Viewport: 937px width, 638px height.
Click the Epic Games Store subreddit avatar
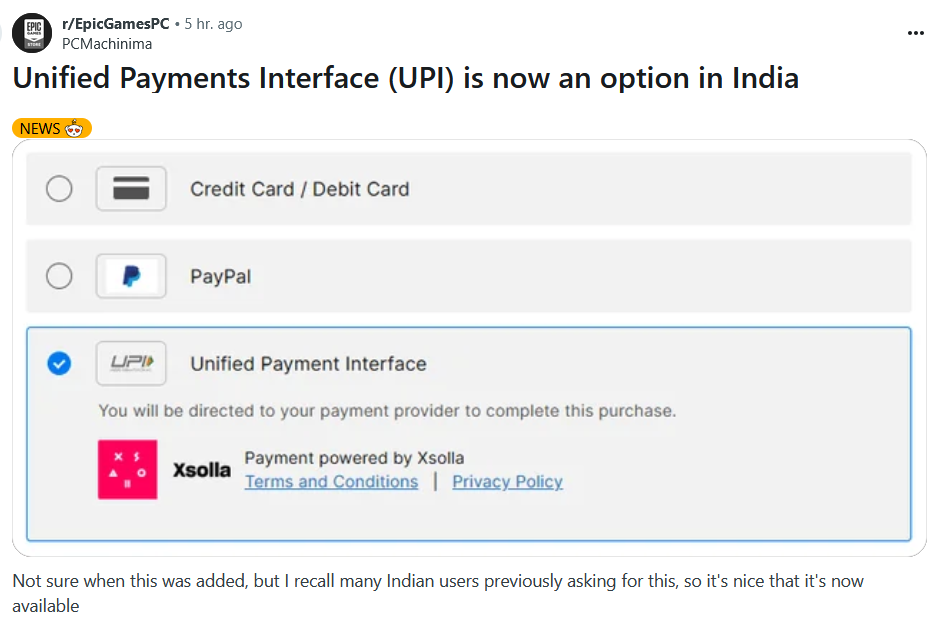pyautogui.click(x=32, y=33)
